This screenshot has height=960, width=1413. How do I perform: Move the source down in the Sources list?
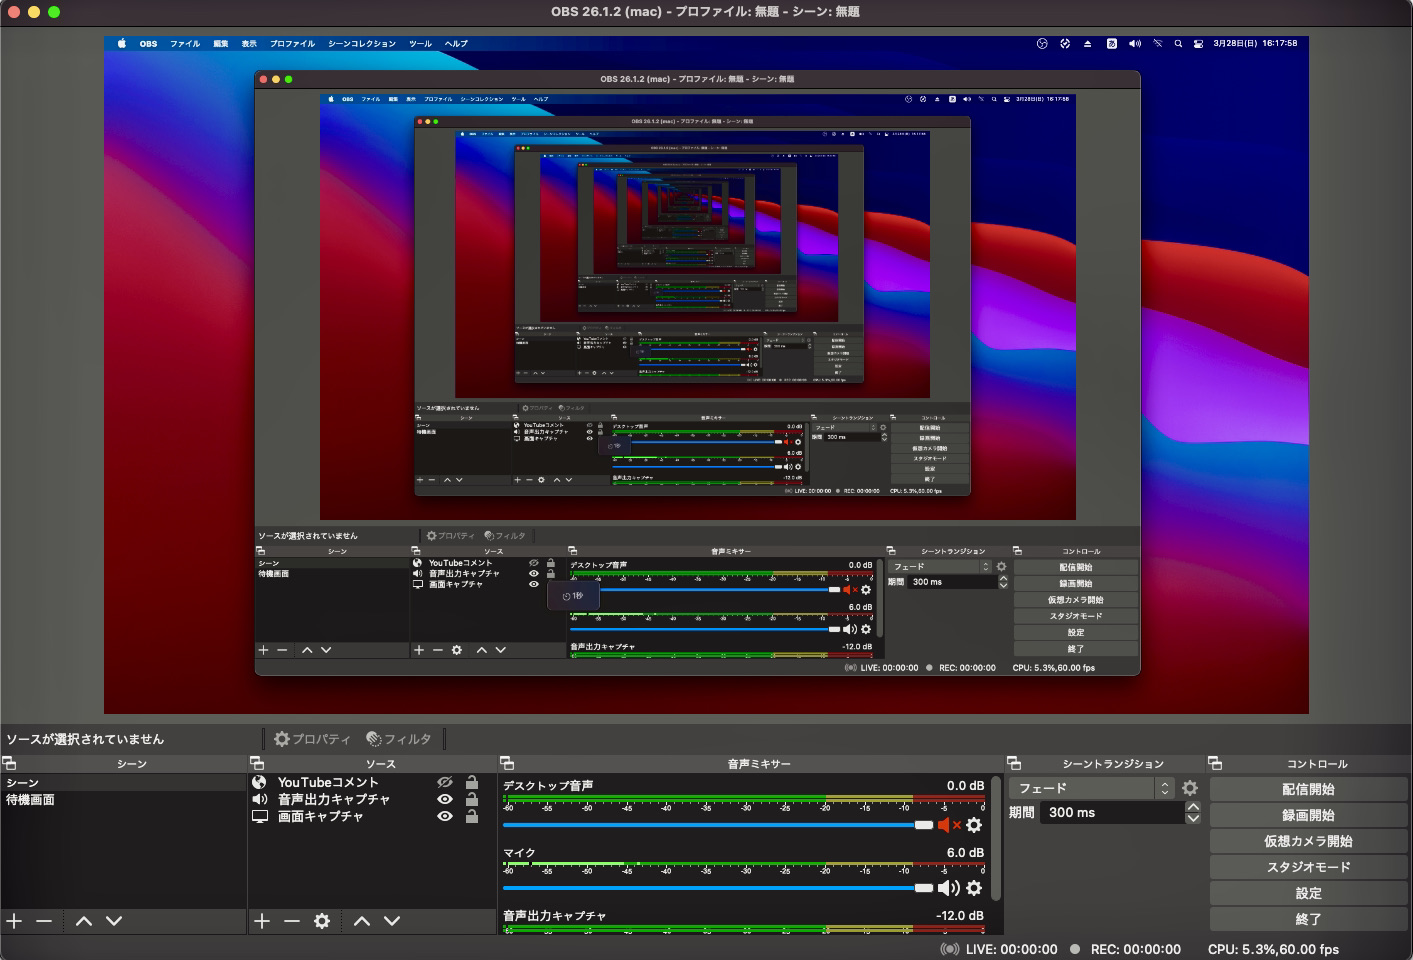tap(392, 921)
